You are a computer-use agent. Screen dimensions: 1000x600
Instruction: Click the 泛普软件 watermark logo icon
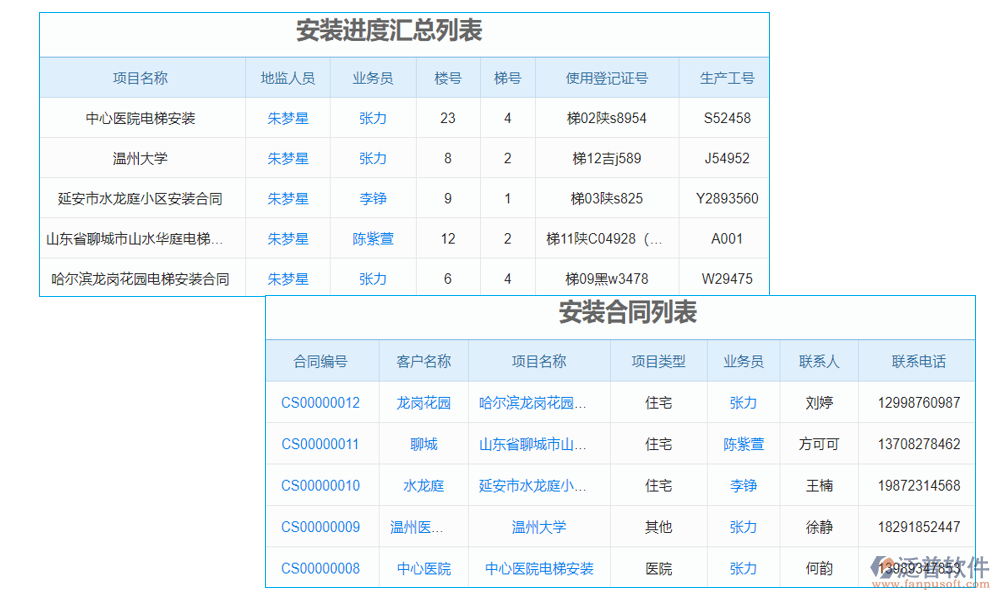point(882,567)
